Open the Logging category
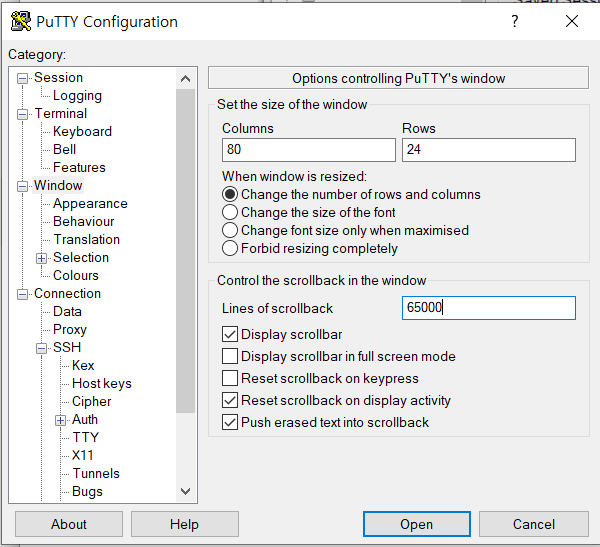The image size is (600, 547). [77, 96]
